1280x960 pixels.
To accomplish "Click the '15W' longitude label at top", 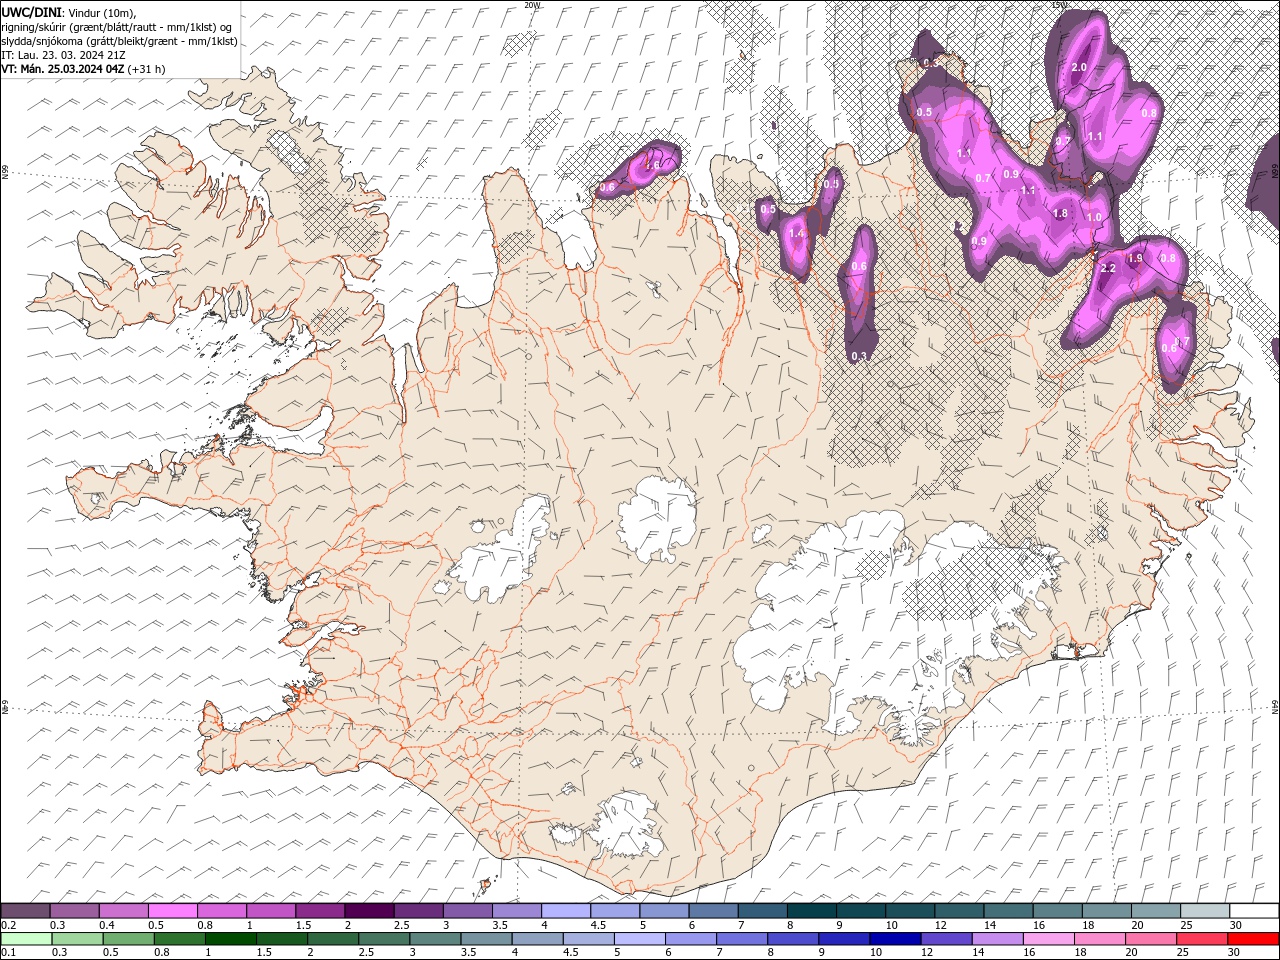I will click(1059, 5).
